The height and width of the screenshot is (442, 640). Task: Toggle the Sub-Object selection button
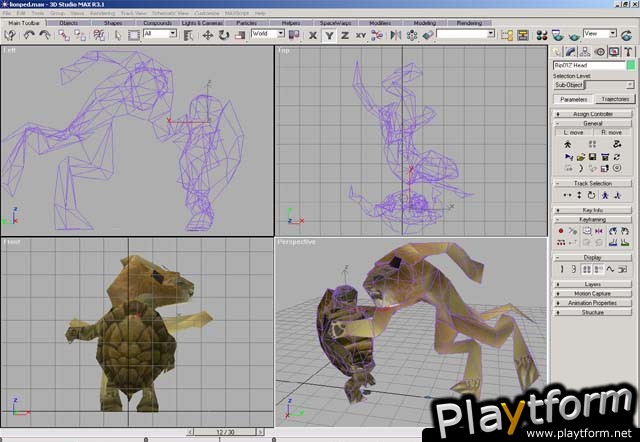click(569, 85)
